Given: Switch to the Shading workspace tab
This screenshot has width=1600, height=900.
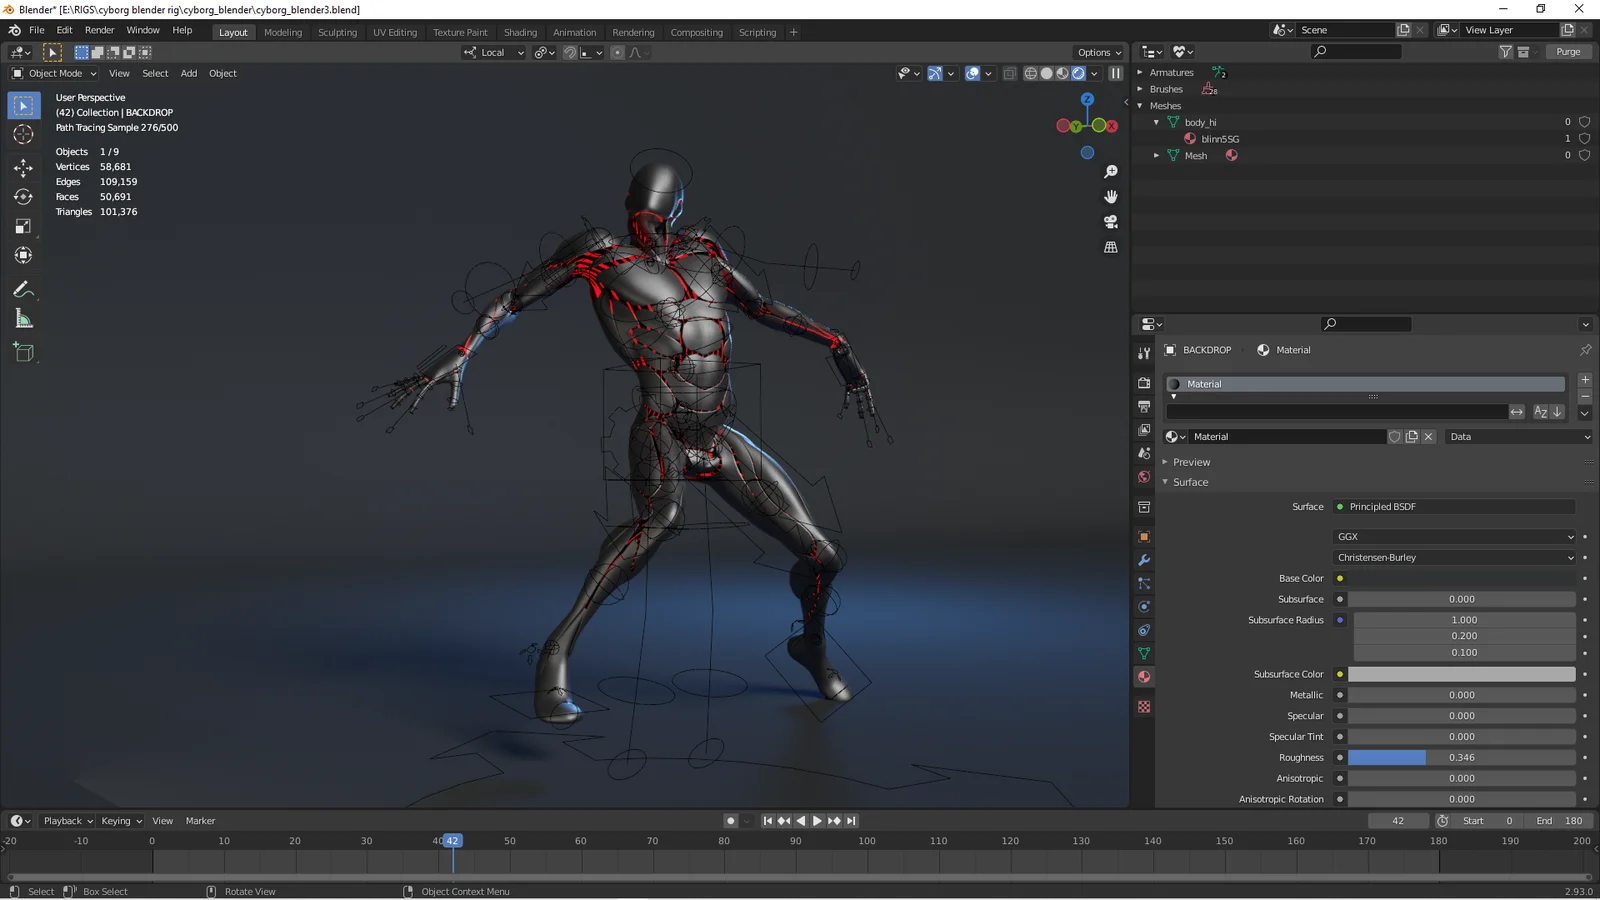Looking at the screenshot, I should 520,32.
